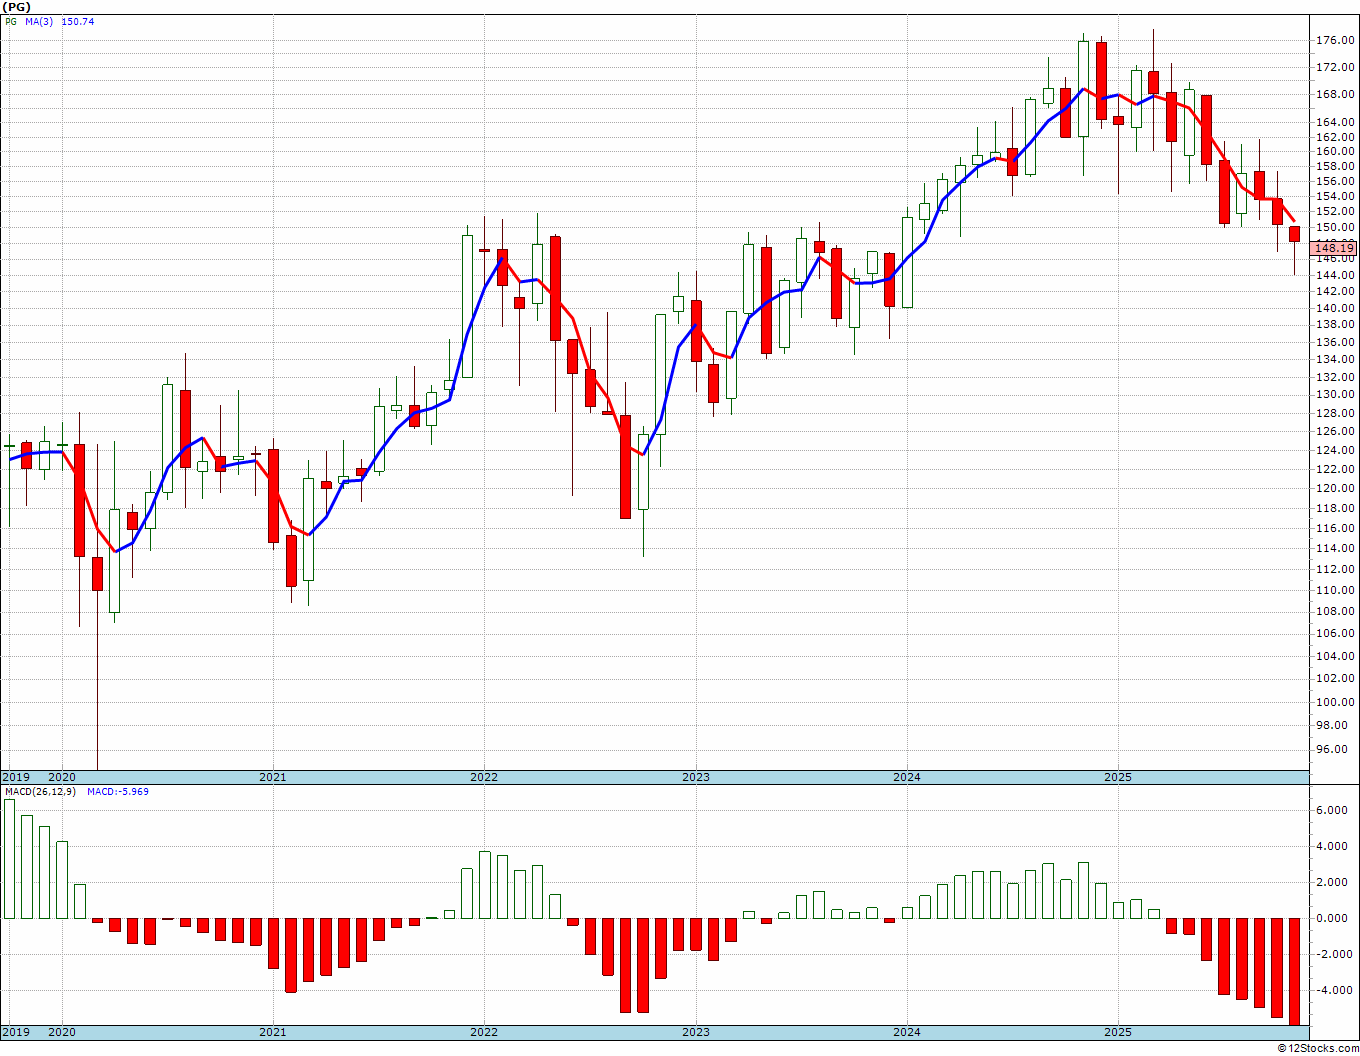Select the 100.00 price axis label

coord(1336,702)
